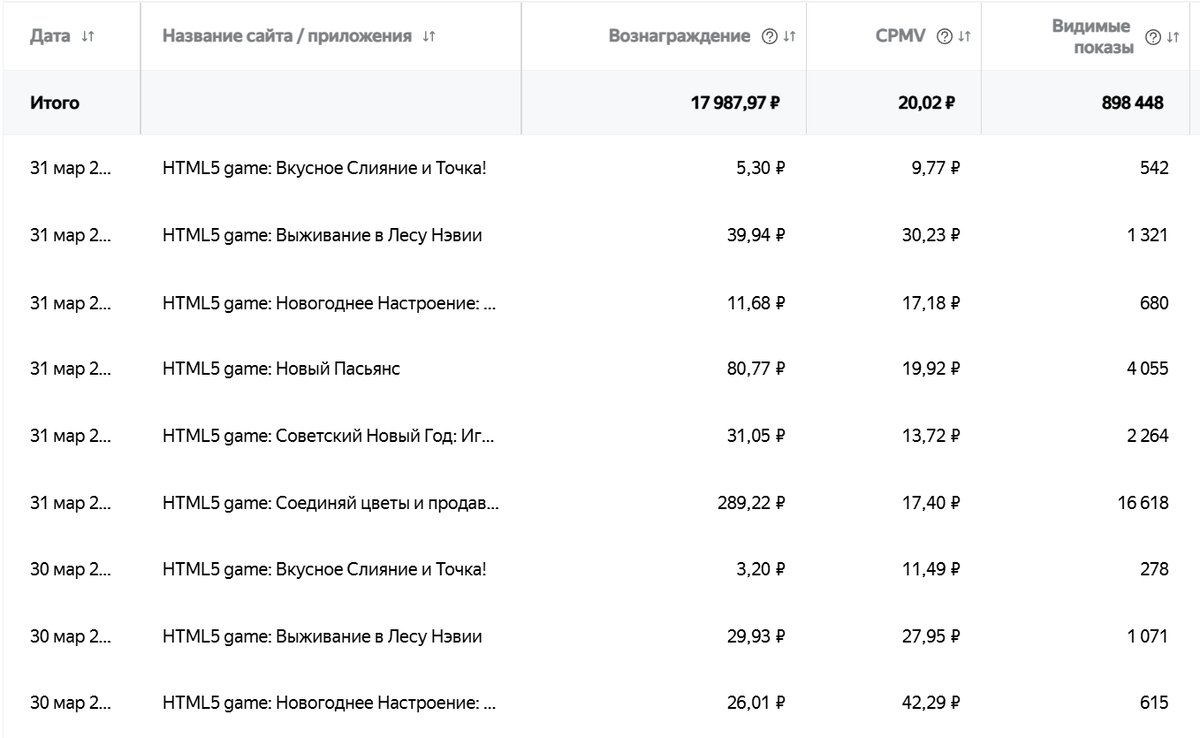Image resolution: width=1200 pixels, height=738 pixels.
Task: Select CPMV value 30,23 ₽
Action: tap(931, 235)
